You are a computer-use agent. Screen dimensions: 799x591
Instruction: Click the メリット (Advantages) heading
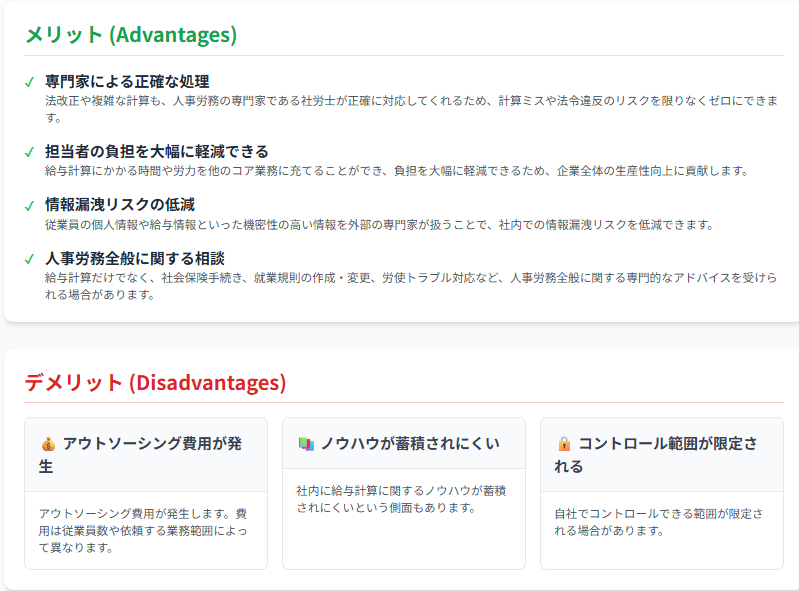pos(131,35)
